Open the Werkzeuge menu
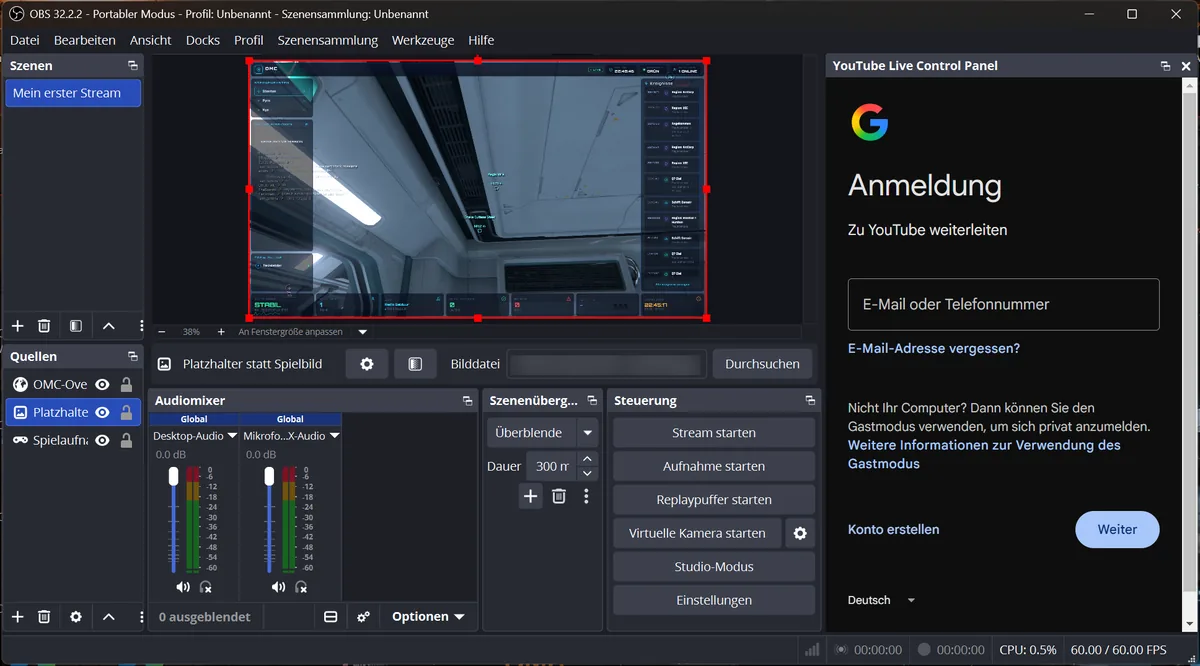The image size is (1200, 666). point(423,40)
